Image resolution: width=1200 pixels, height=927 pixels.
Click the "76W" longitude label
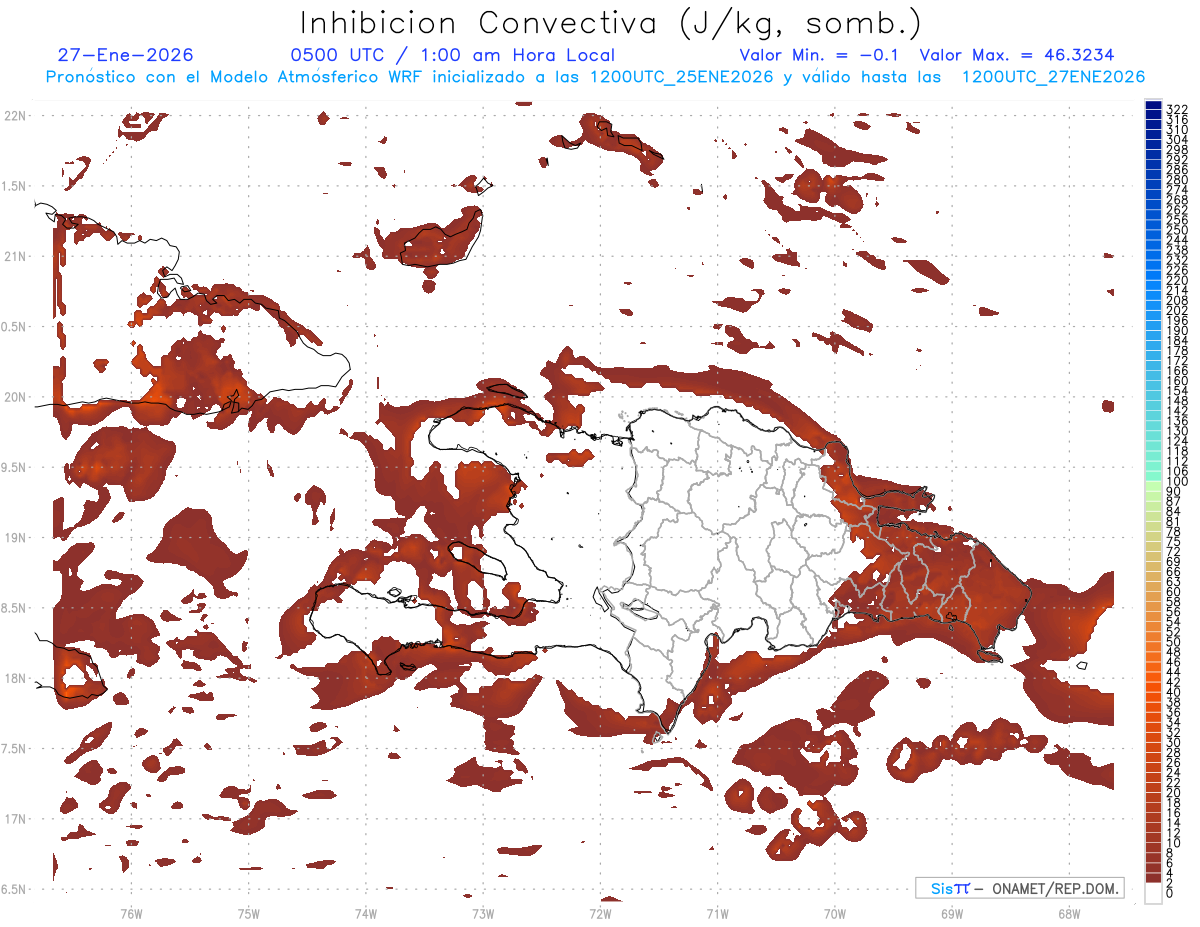point(131,913)
